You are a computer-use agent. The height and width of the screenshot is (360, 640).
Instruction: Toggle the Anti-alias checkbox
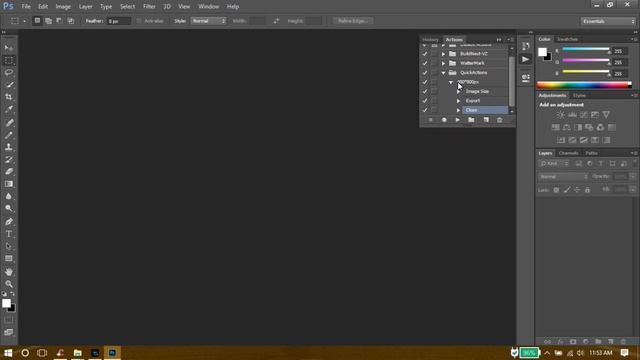tap(139, 21)
